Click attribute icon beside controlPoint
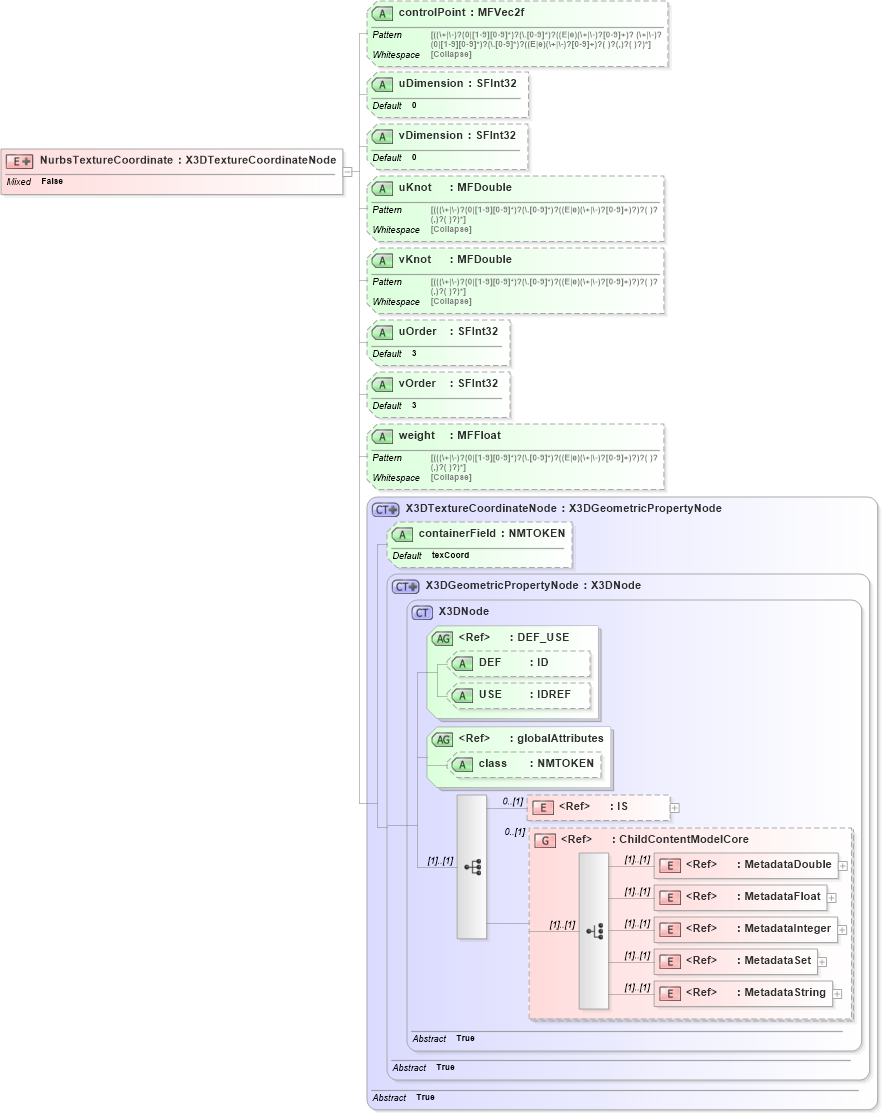Screen dimensions: 882x1113 pos(382,13)
